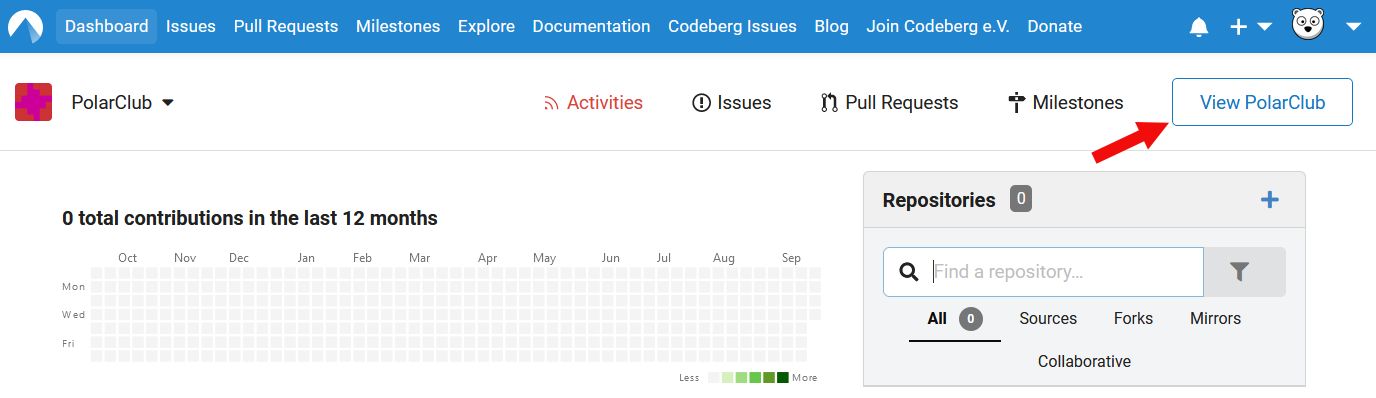Select the All repositories tab
Screen dimensions: 1376x398
pos(955,319)
